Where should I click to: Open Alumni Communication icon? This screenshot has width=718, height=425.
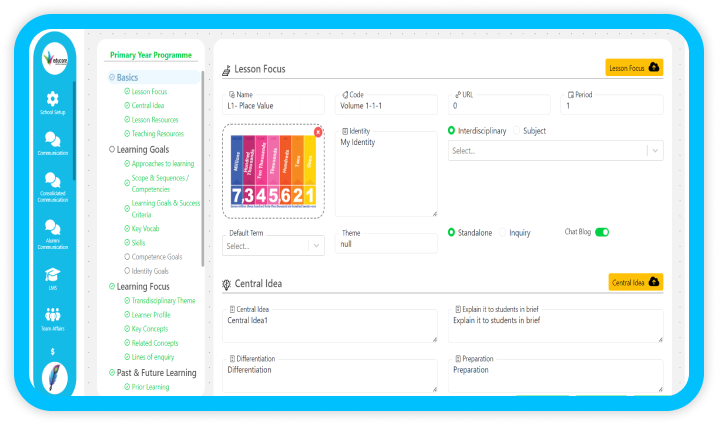(x=53, y=228)
